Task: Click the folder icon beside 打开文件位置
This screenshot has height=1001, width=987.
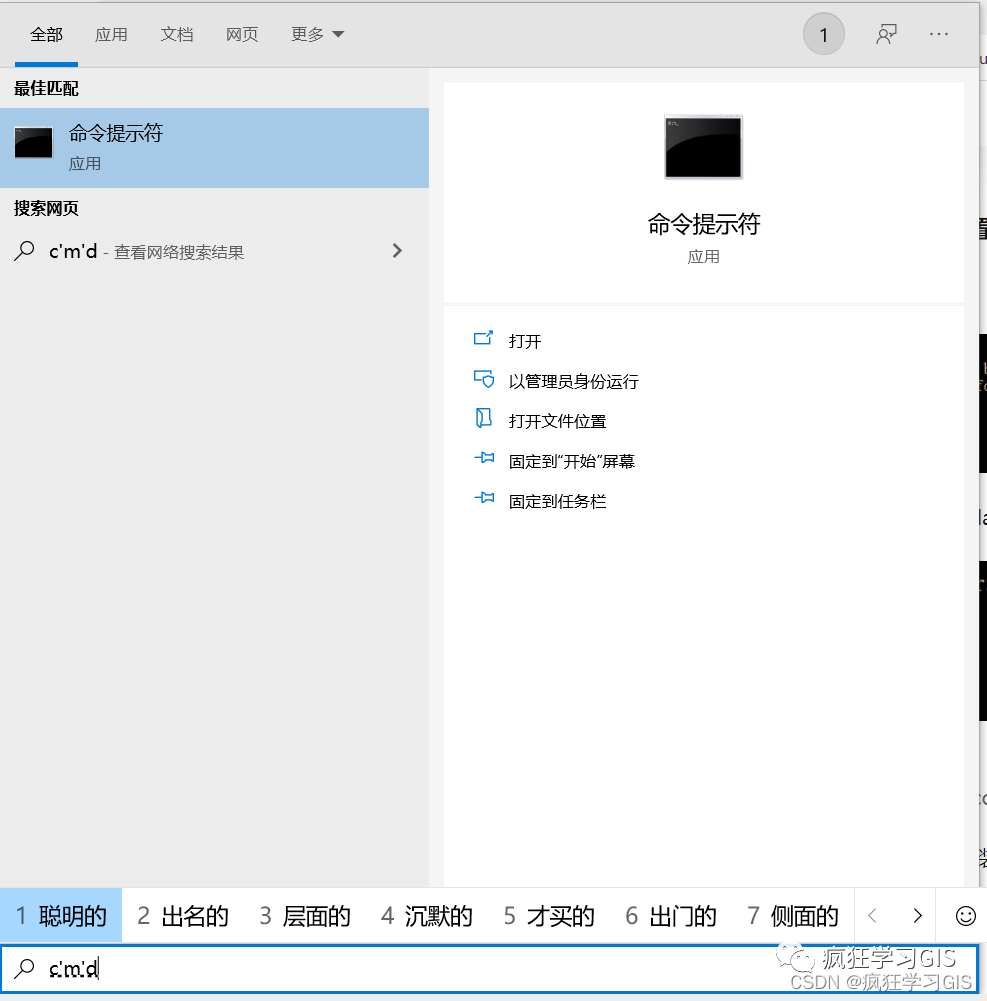Action: point(483,420)
